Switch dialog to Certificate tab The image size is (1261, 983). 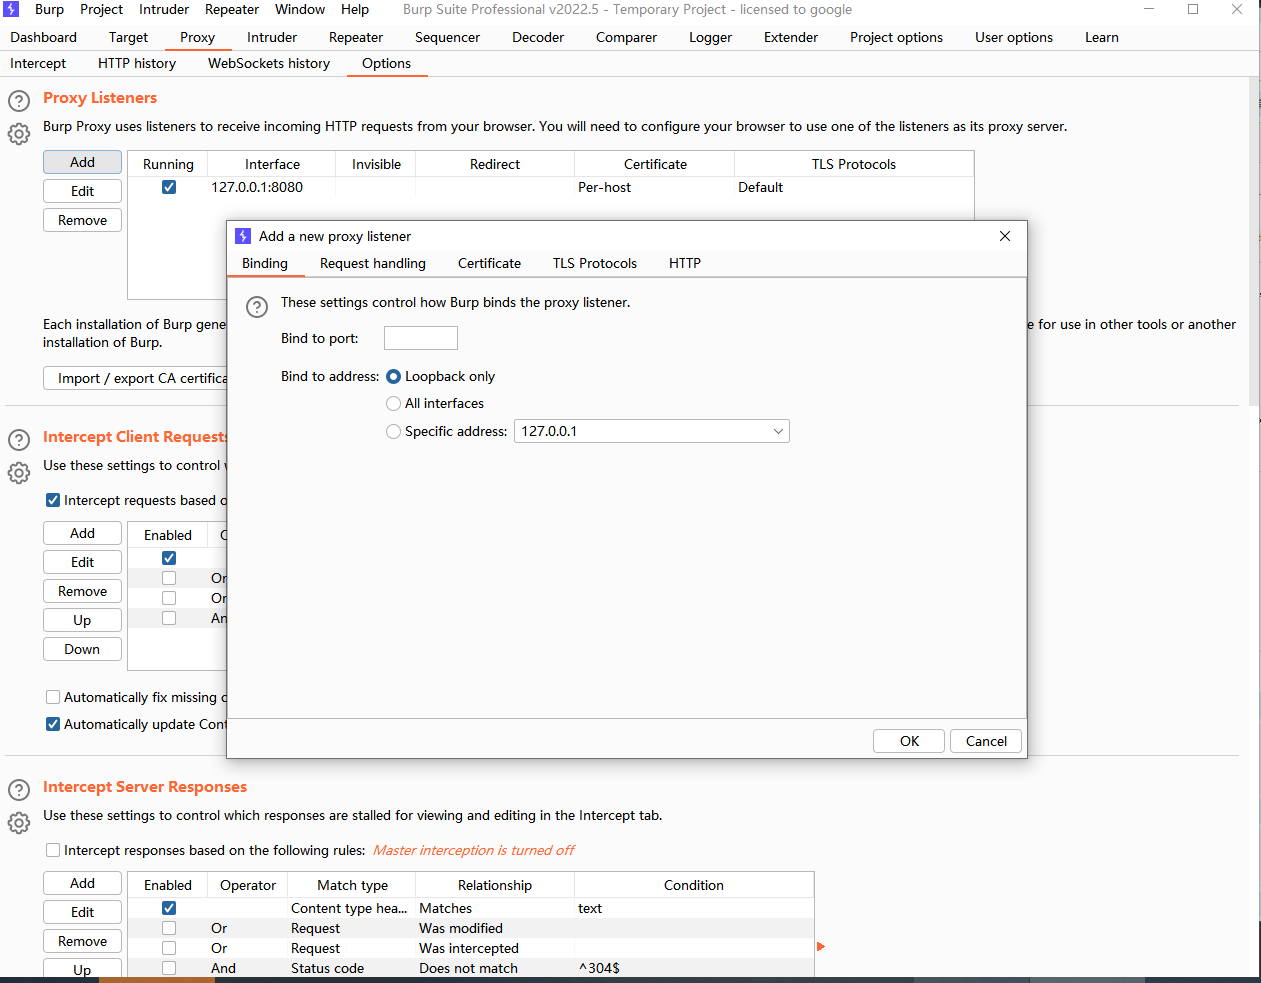[489, 263]
